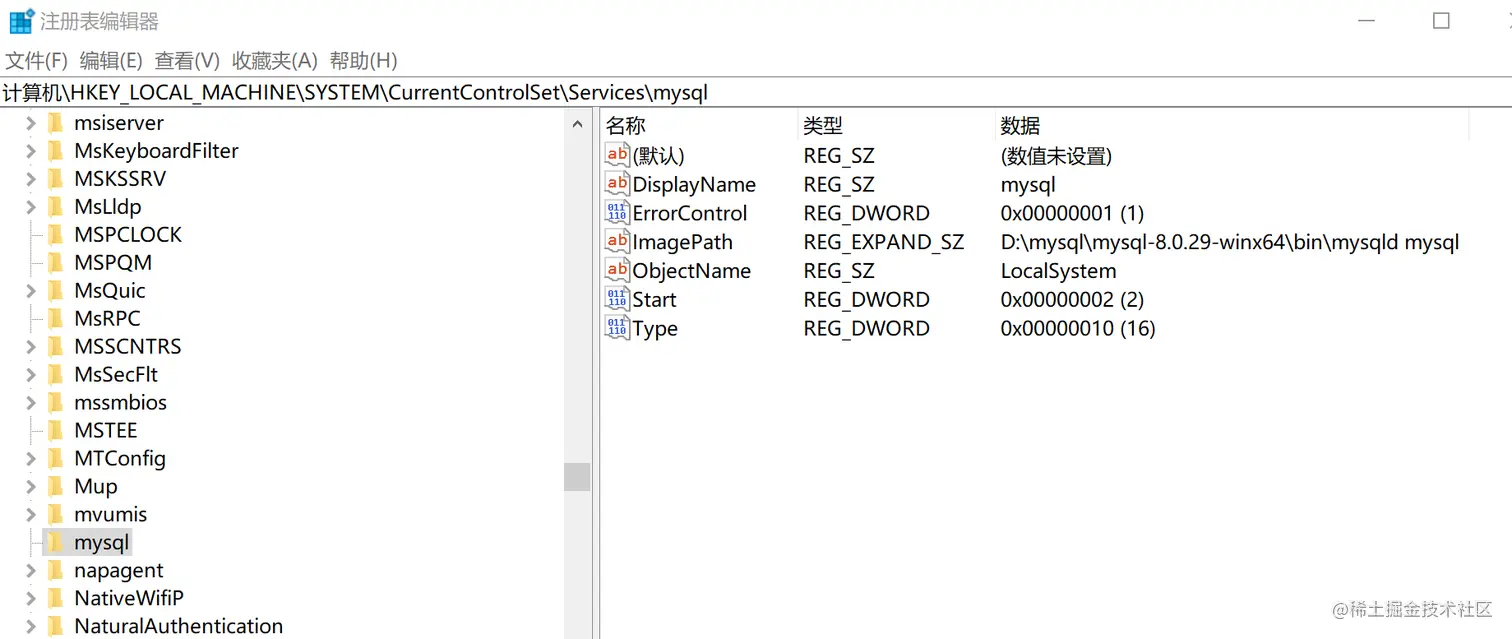Image resolution: width=1512 pixels, height=639 pixels.
Task: Click the MSPQM folder icon
Action: [x=56, y=263]
